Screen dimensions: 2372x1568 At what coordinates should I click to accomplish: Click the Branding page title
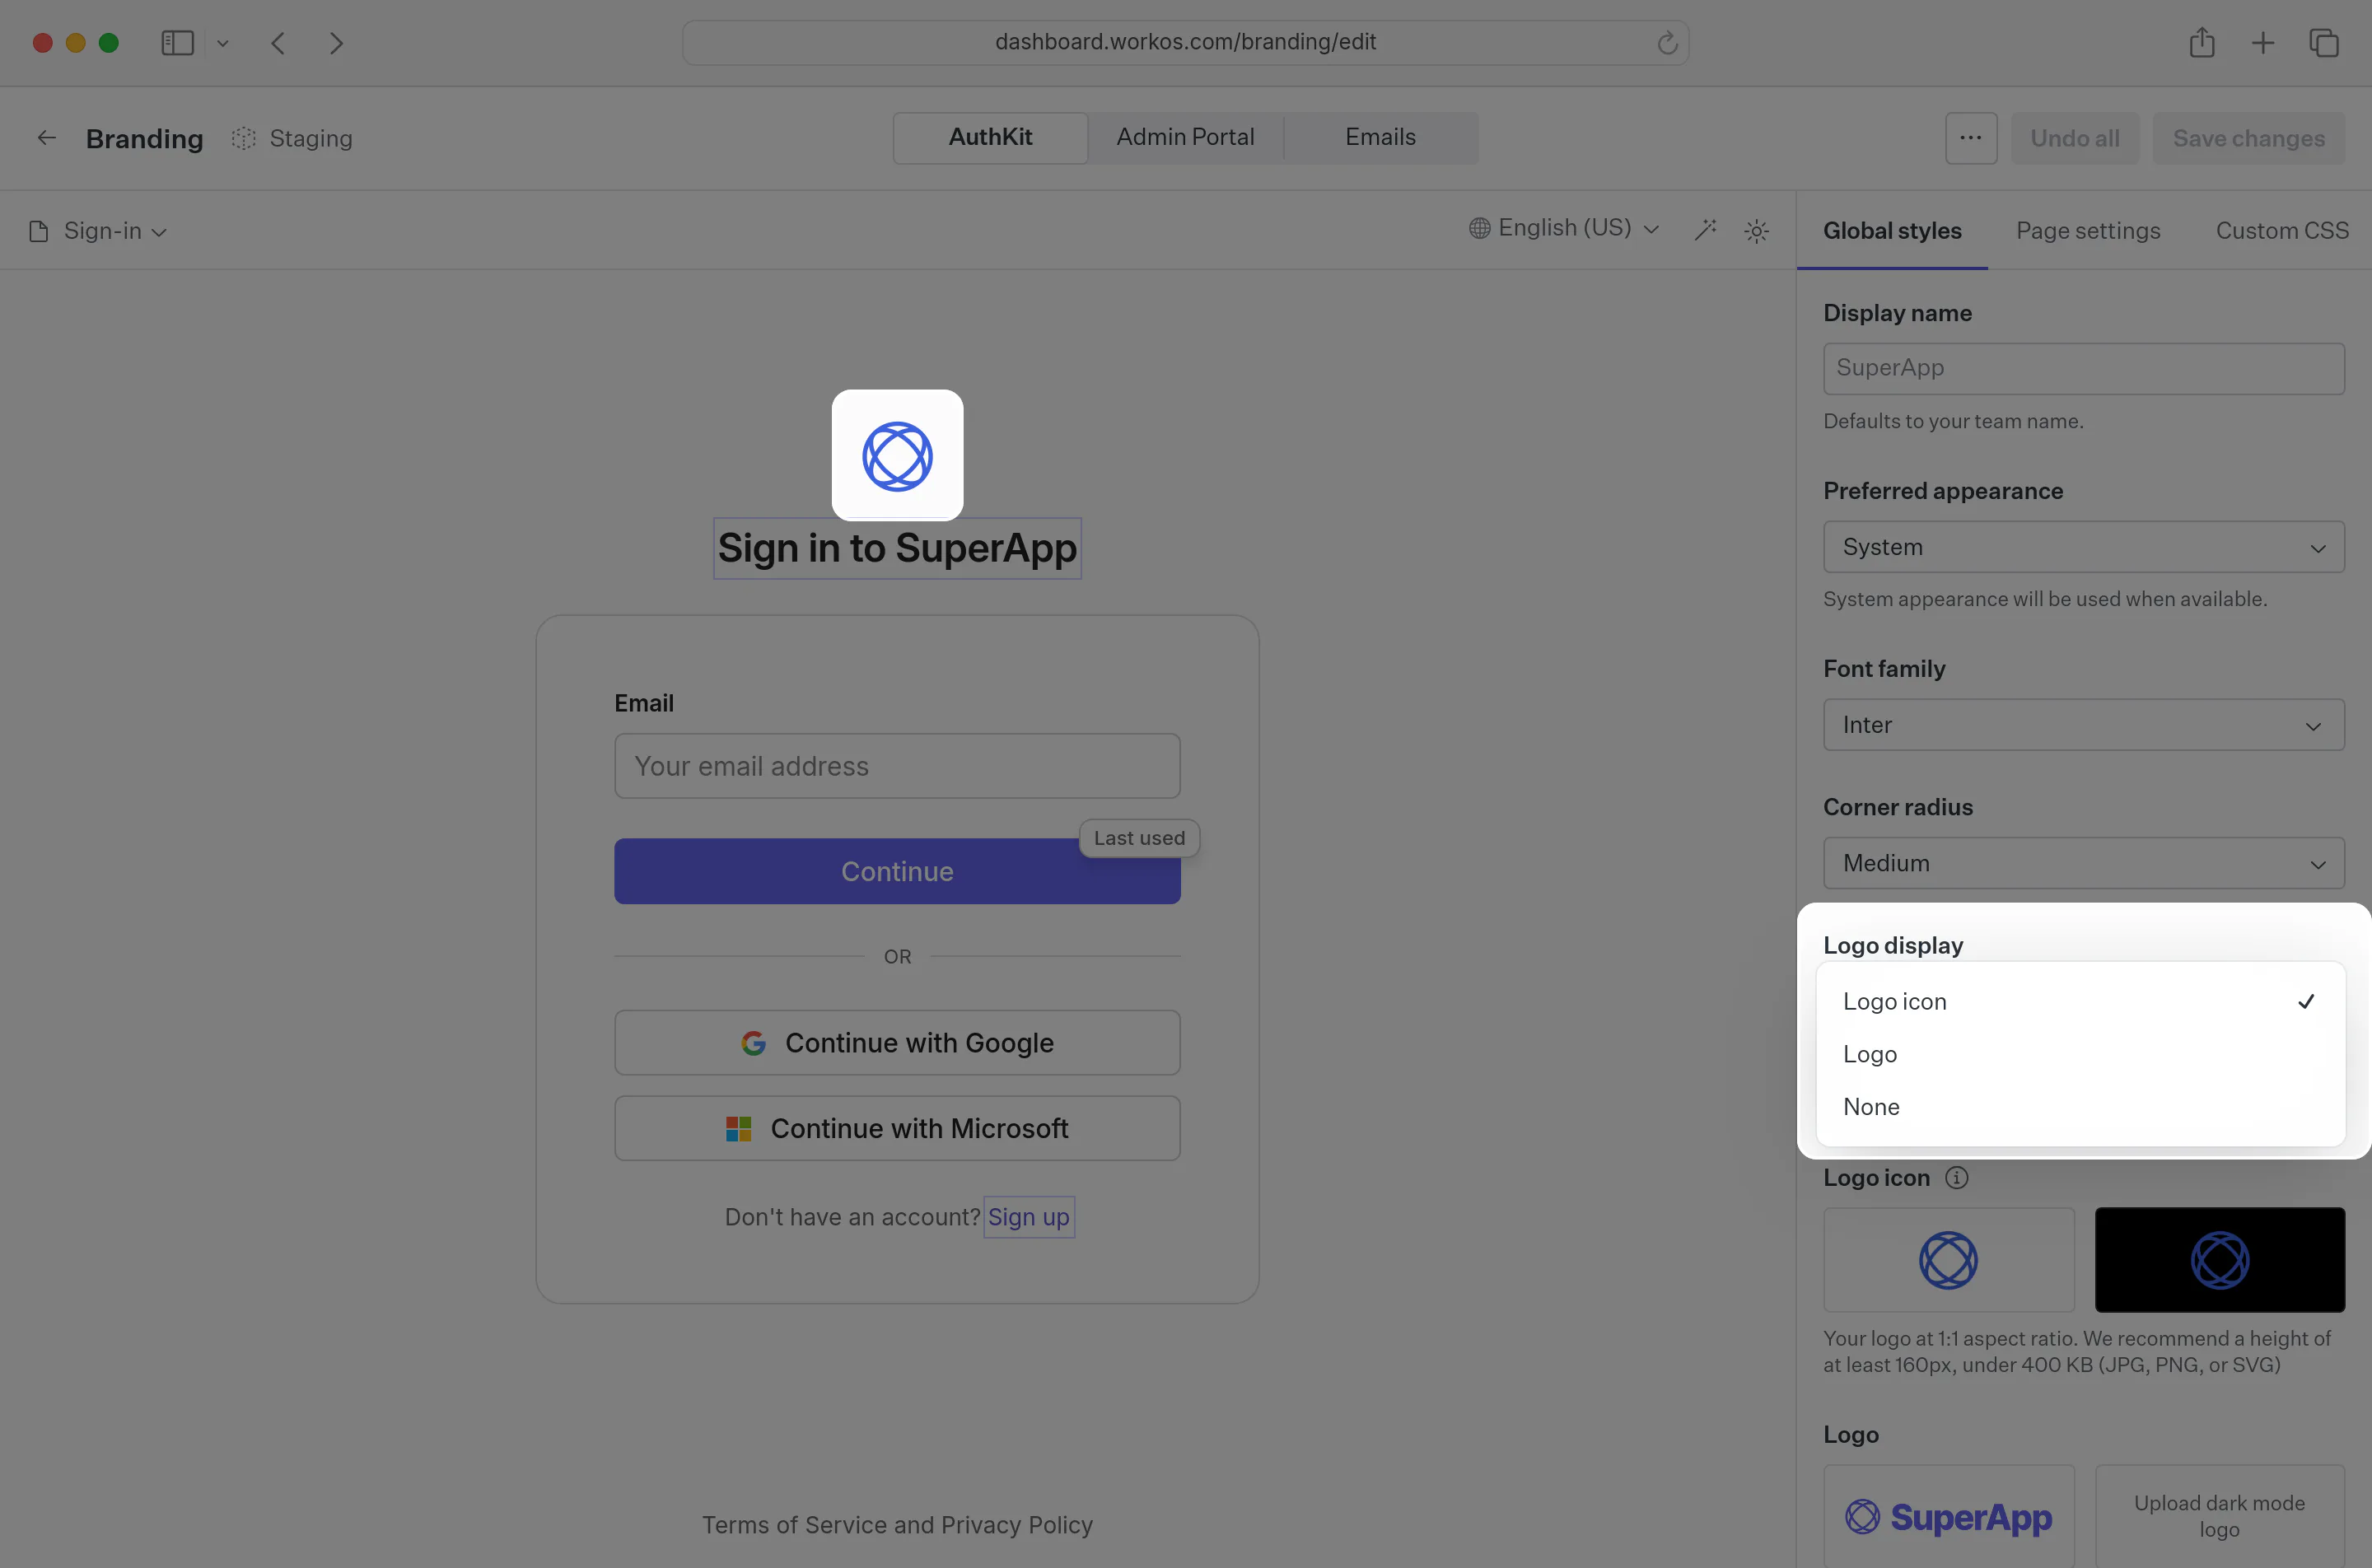(144, 138)
